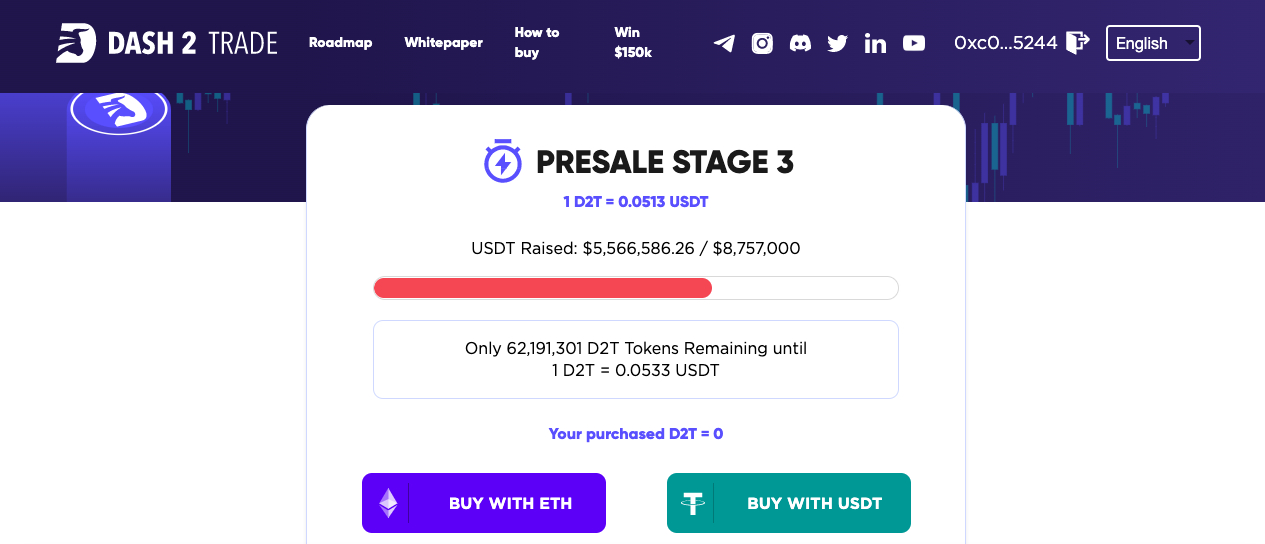
Task: Open the Win $150k link
Action: (633, 43)
